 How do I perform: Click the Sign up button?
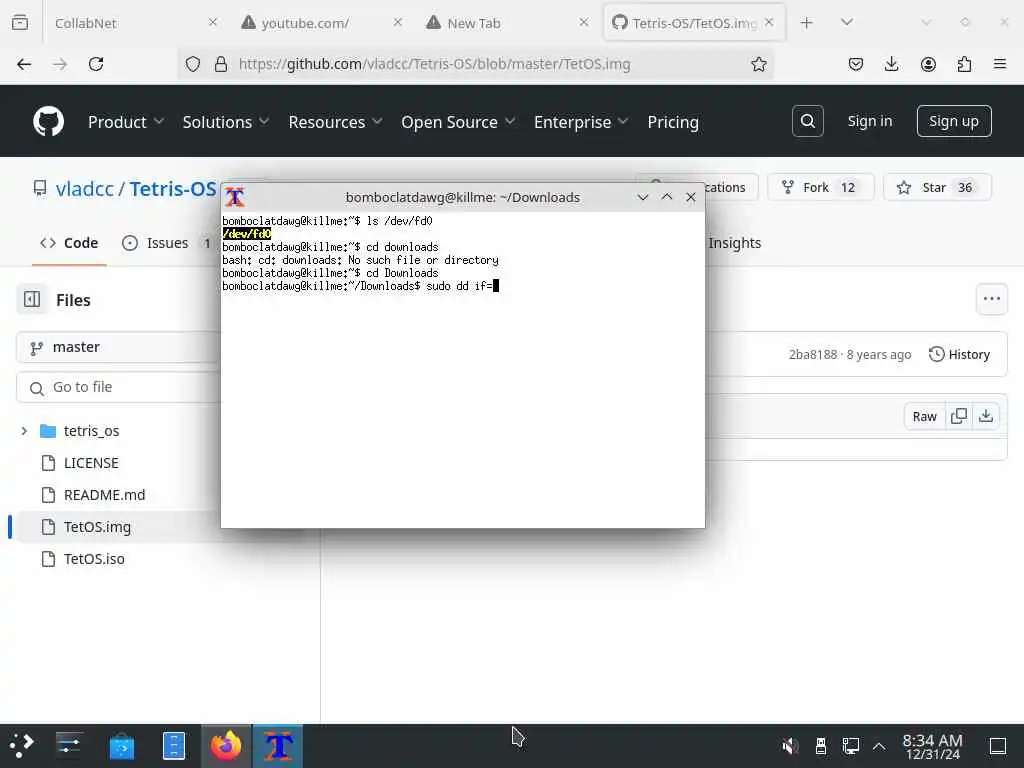point(953,121)
